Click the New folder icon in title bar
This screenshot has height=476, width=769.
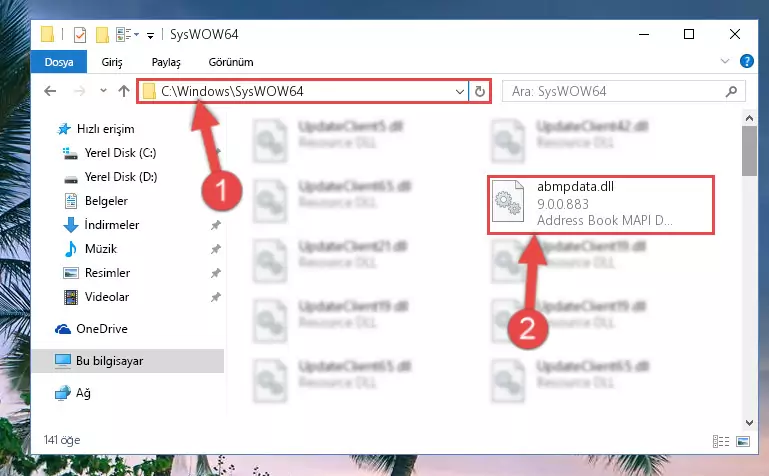102,35
